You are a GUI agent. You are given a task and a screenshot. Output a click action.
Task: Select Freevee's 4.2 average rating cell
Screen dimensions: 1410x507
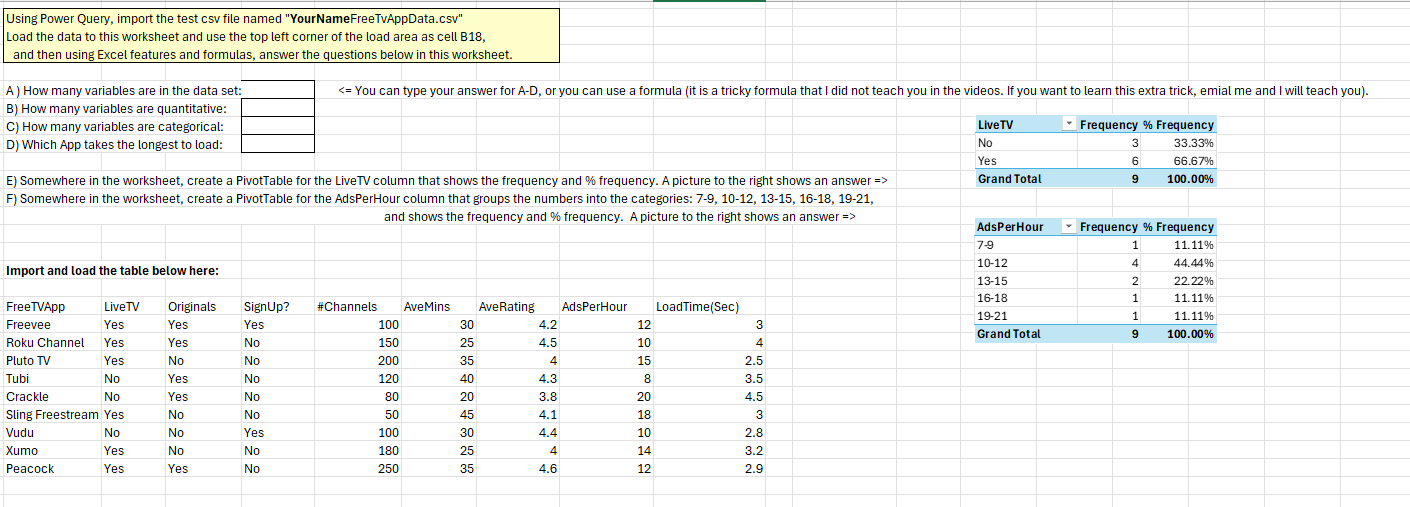(x=519, y=325)
